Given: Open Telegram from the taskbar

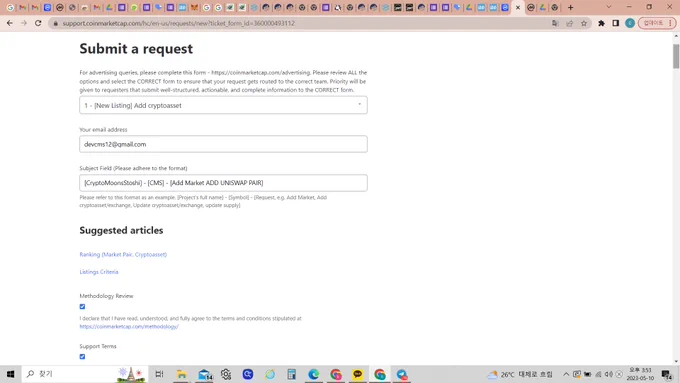Looking at the screenshot, I should tap(402, 374).
